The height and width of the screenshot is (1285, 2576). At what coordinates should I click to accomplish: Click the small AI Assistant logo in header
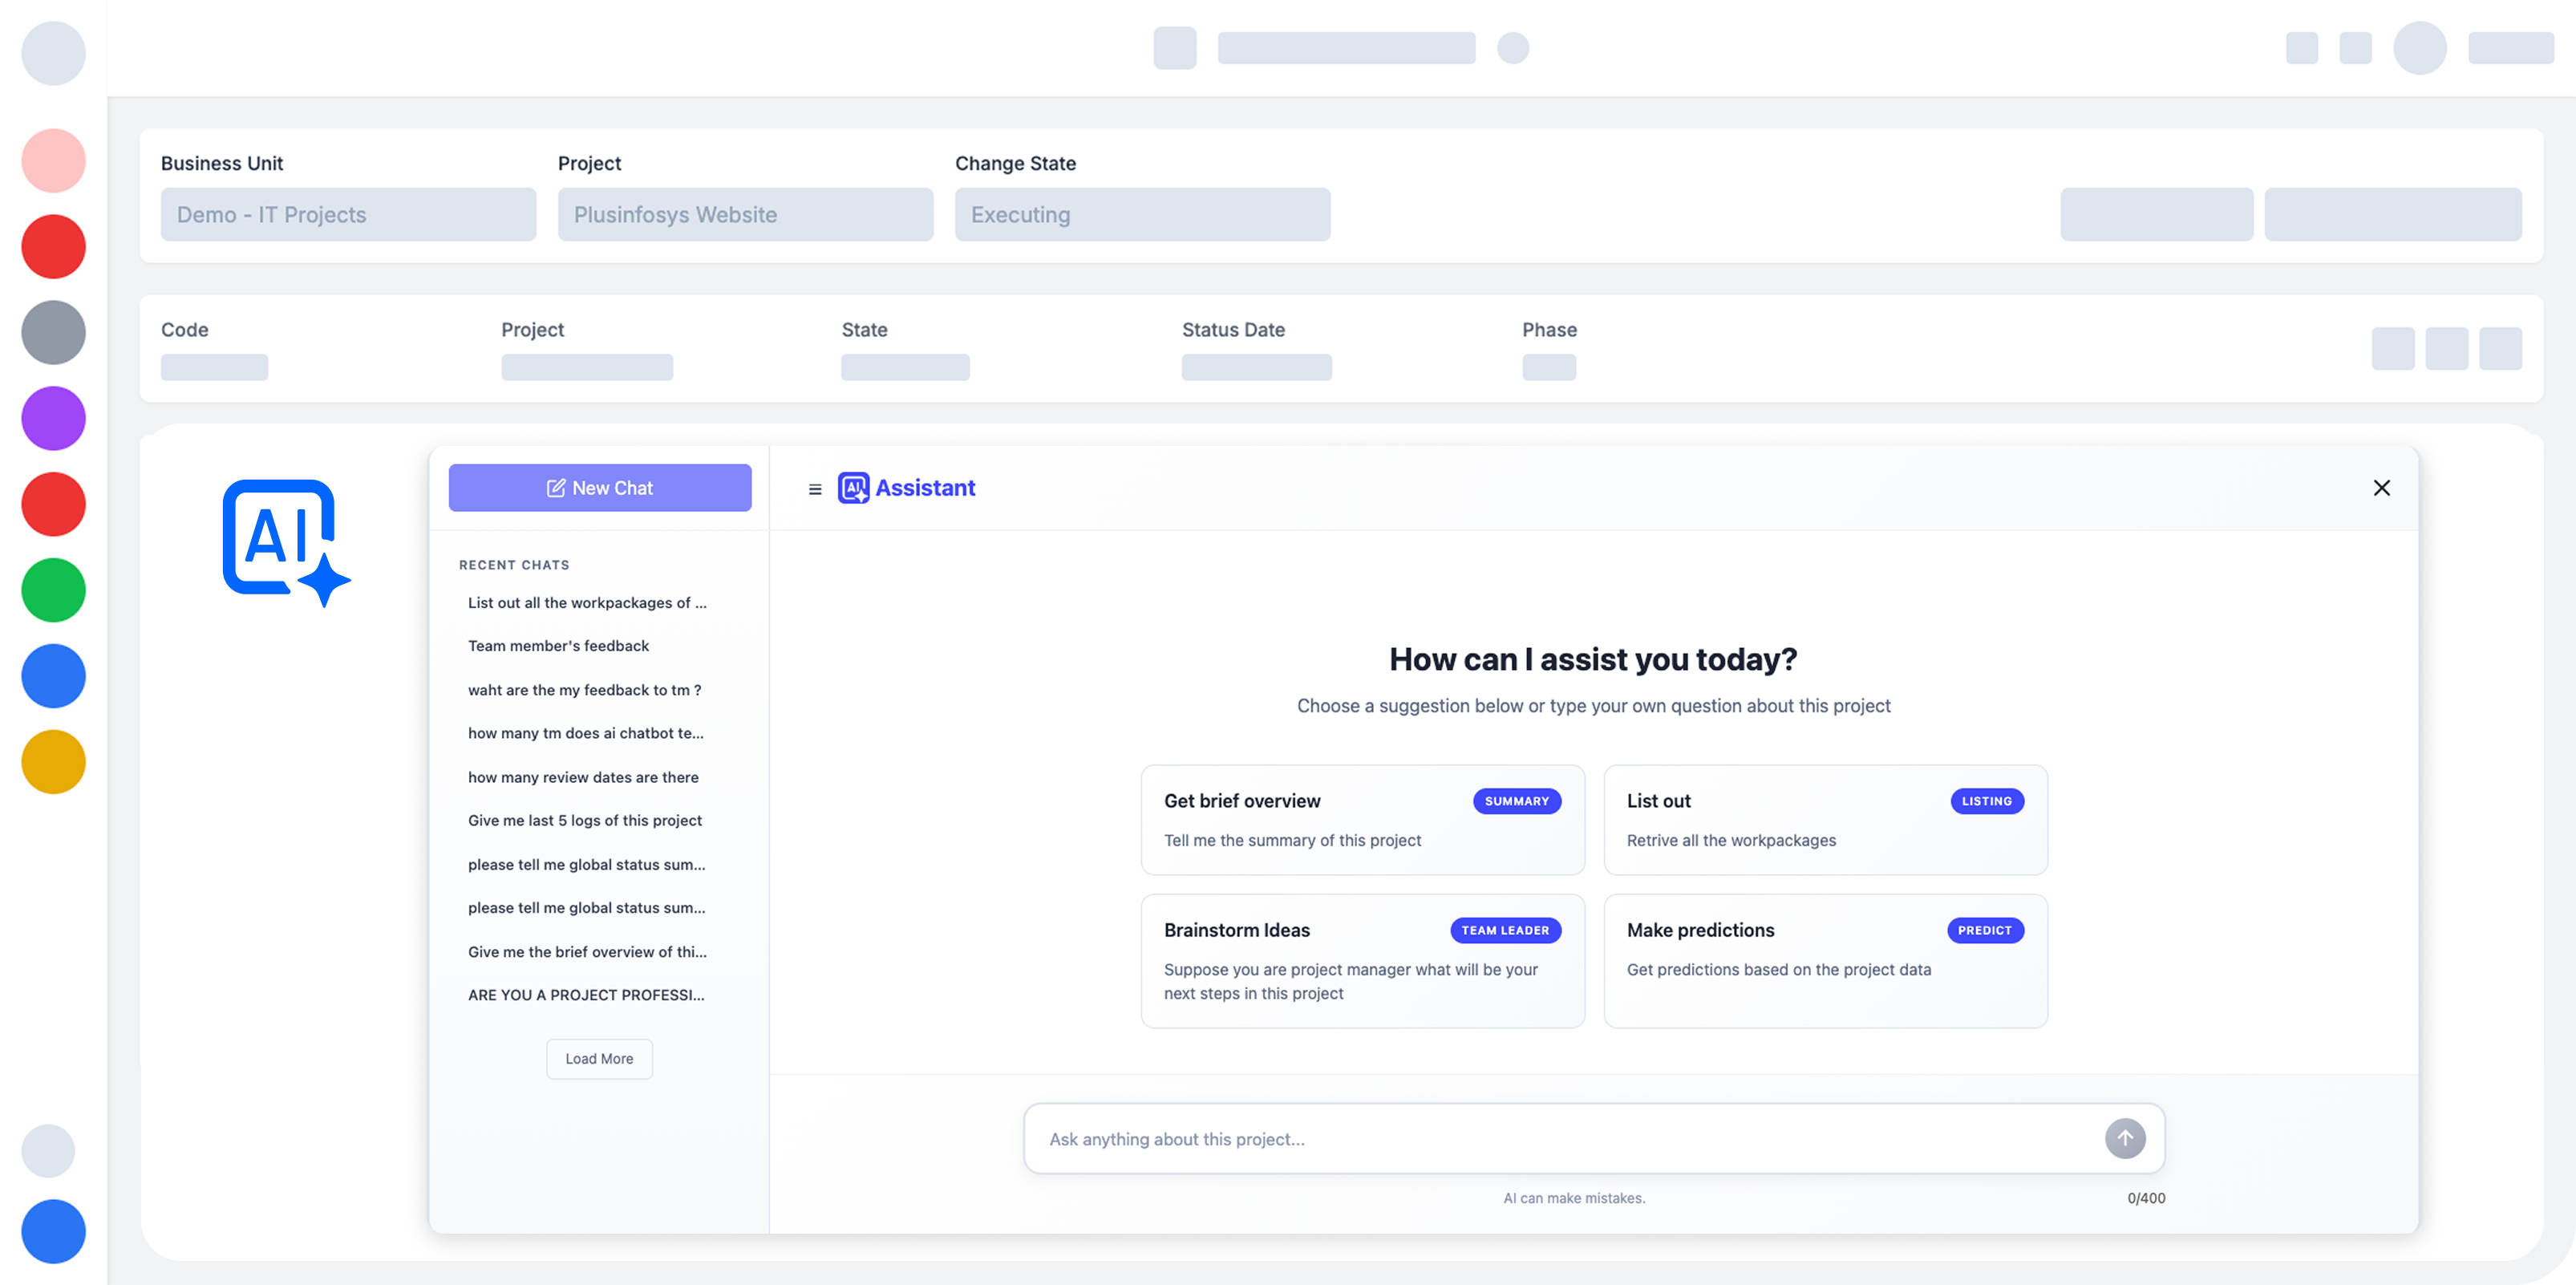point(853,488)
